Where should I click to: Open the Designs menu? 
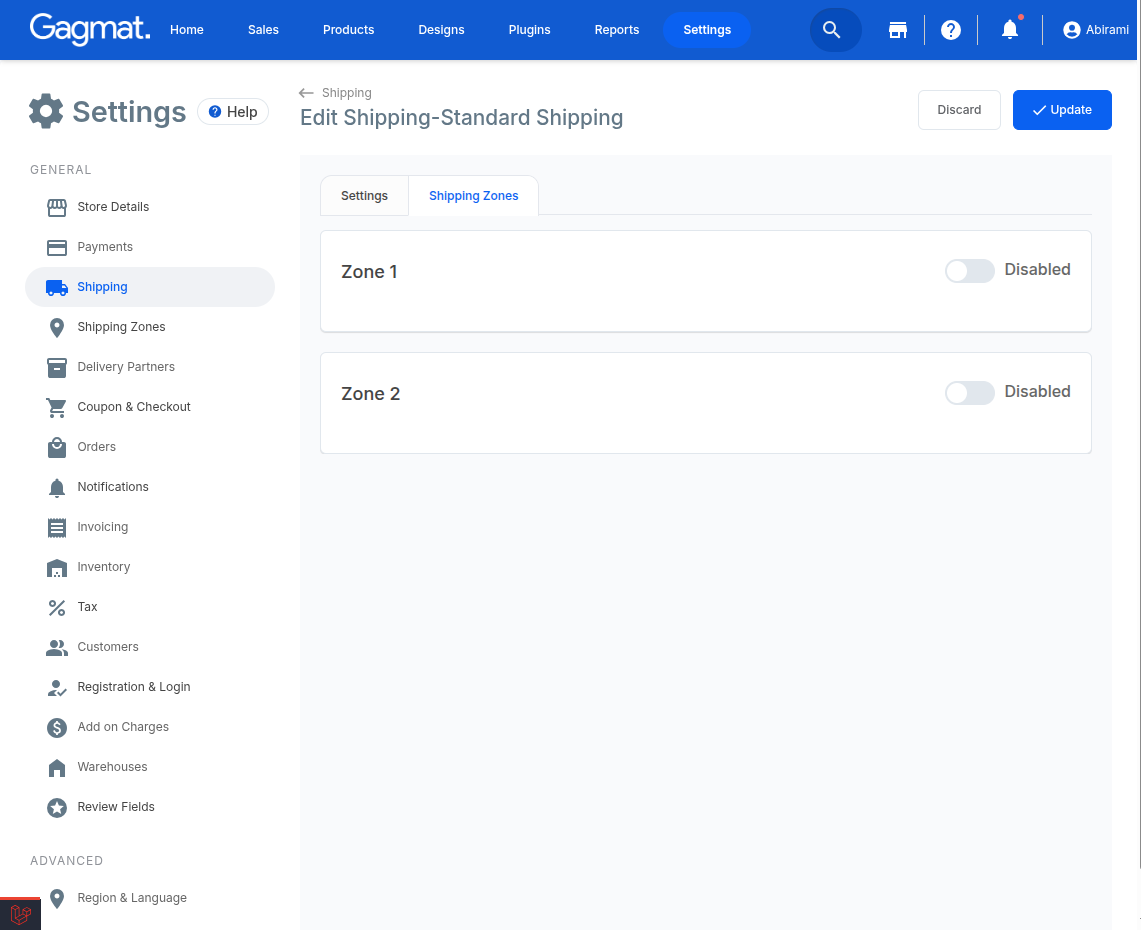tap(441, 30)
